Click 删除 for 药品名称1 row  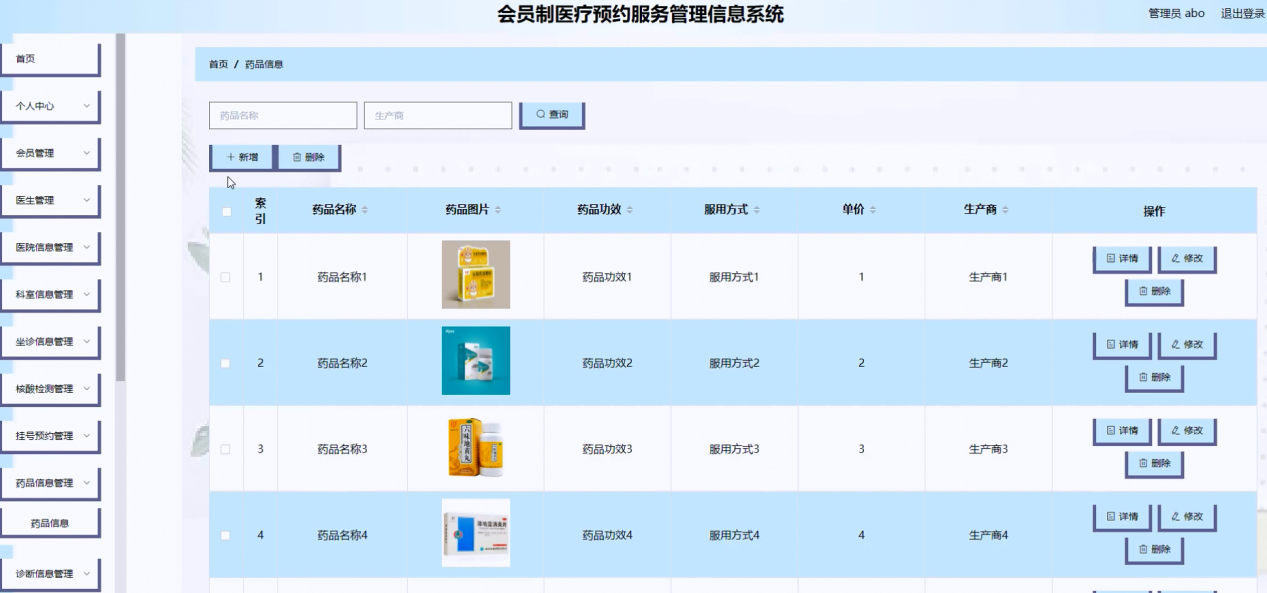click(1154, 292)
